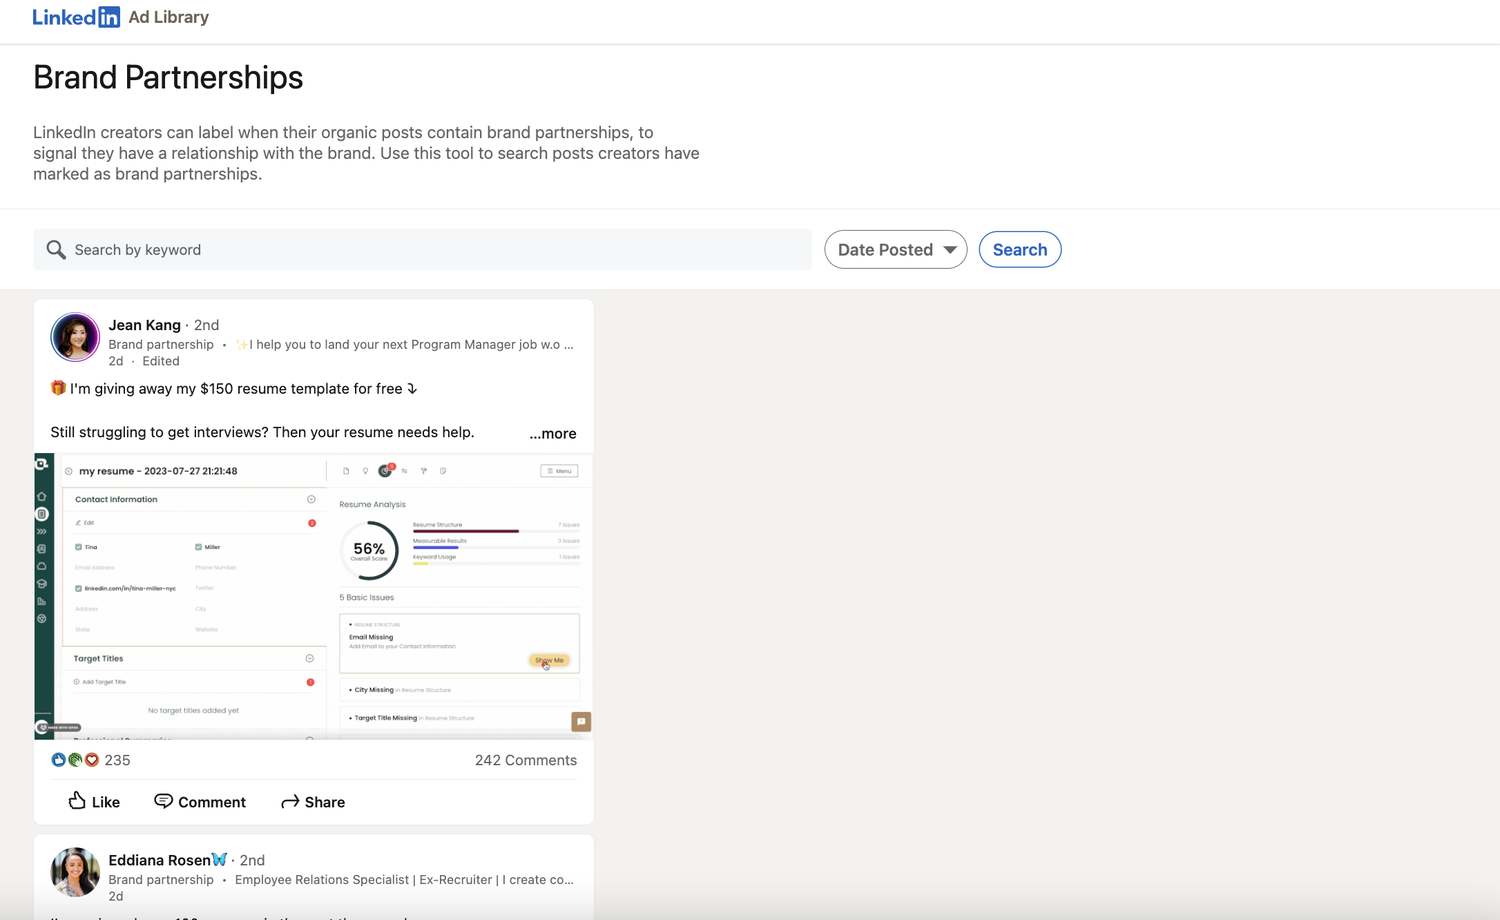Click the magnifying glass search icon
This screenshot has width=1500, height=920.
click(56, 250)
